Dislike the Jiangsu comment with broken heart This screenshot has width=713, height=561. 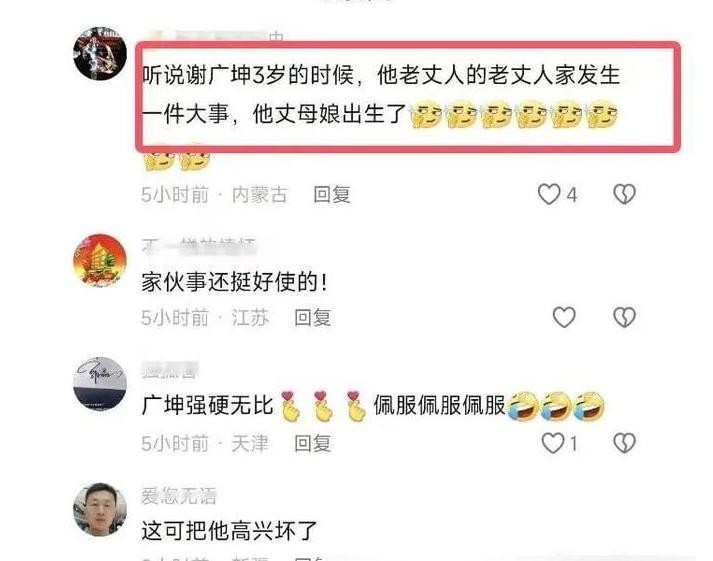point(624,317)
